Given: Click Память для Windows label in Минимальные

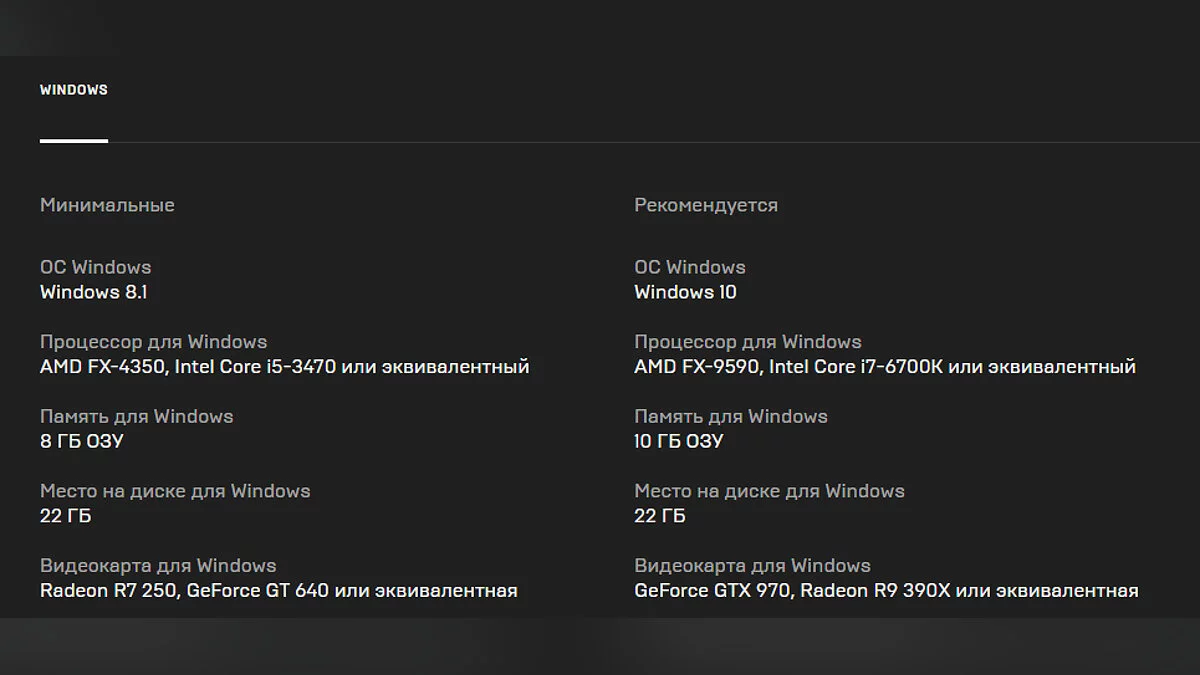Looking at the screenshot, I should pos(136,416).
